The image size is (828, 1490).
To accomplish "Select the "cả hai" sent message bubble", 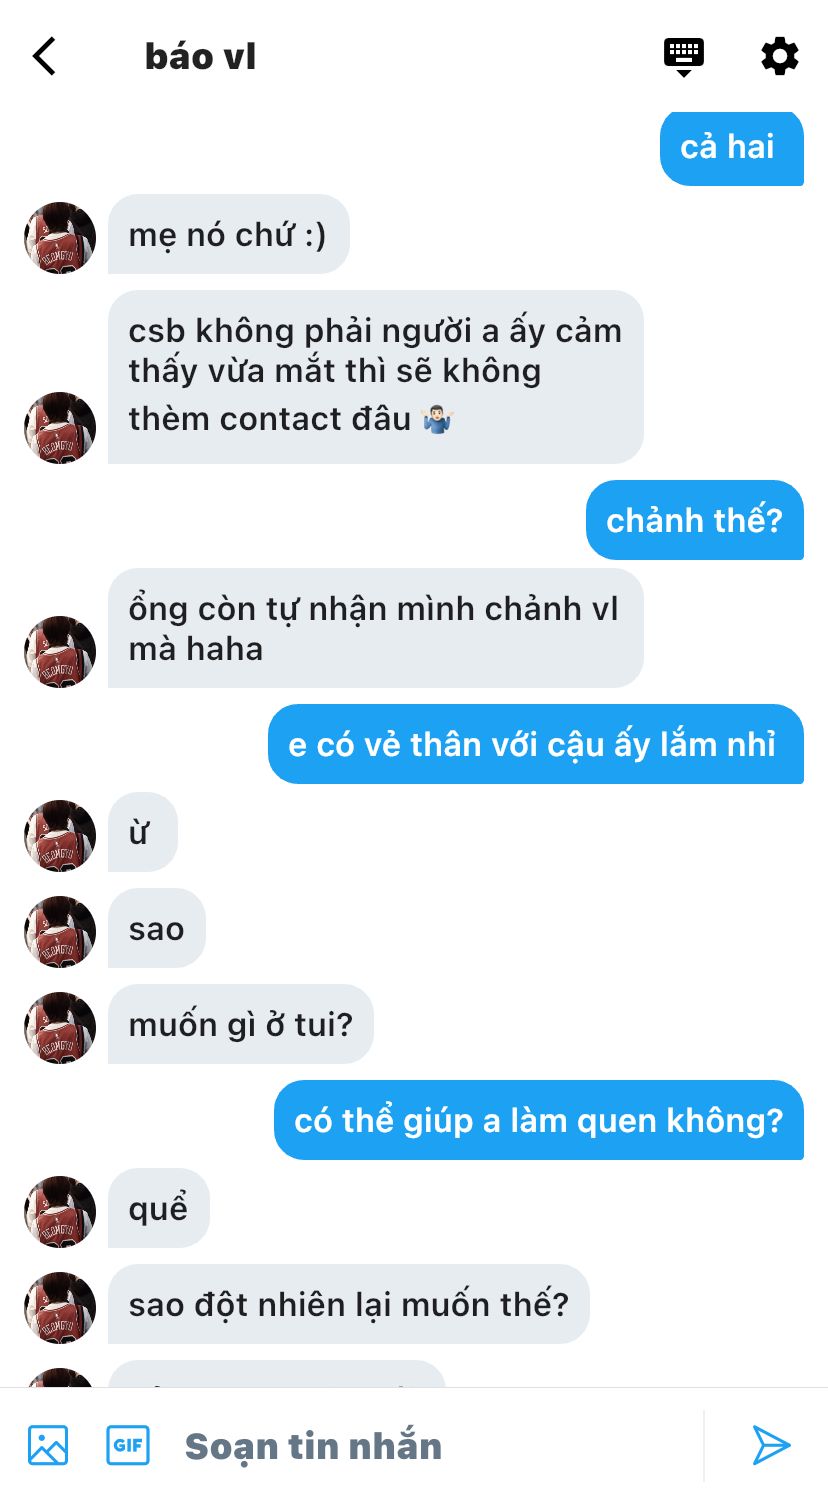I will [x=732, y=147].
